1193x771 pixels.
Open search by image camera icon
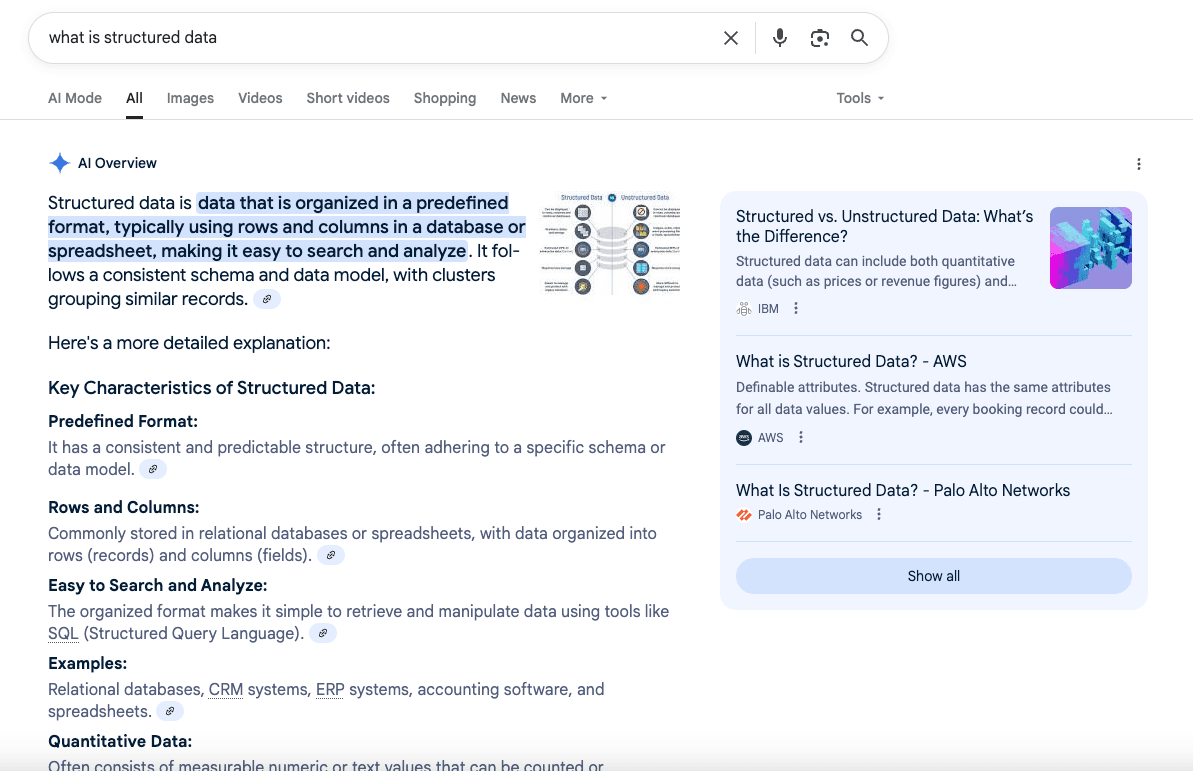pos(820,38)
